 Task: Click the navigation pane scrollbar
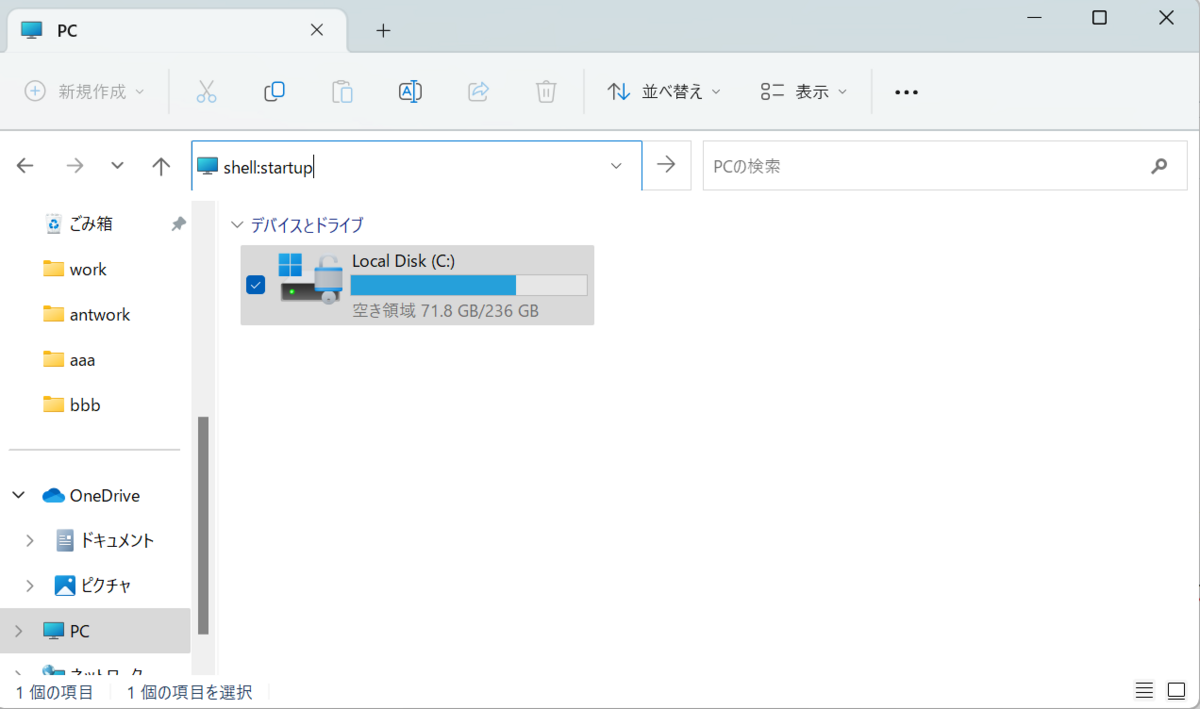[x=204, y=525]
